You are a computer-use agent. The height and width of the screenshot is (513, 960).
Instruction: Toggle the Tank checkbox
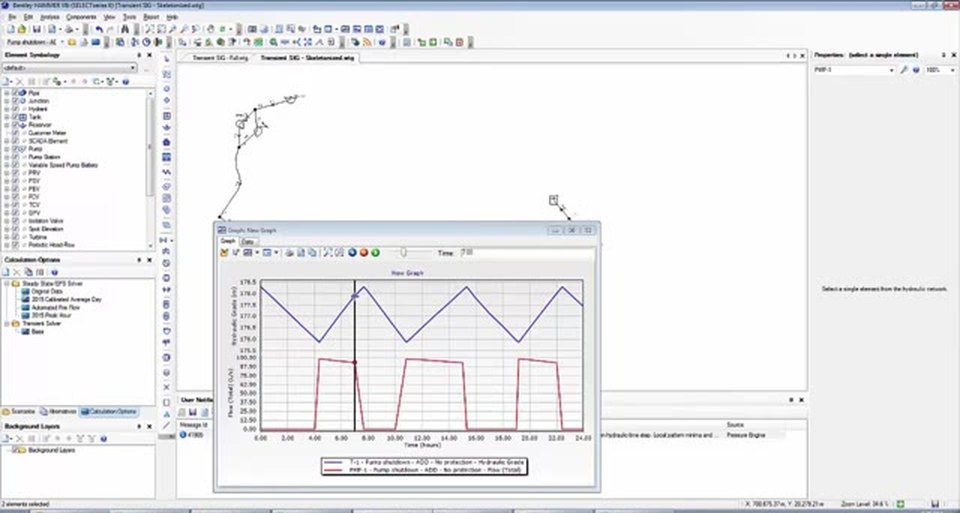coord(15,117)
